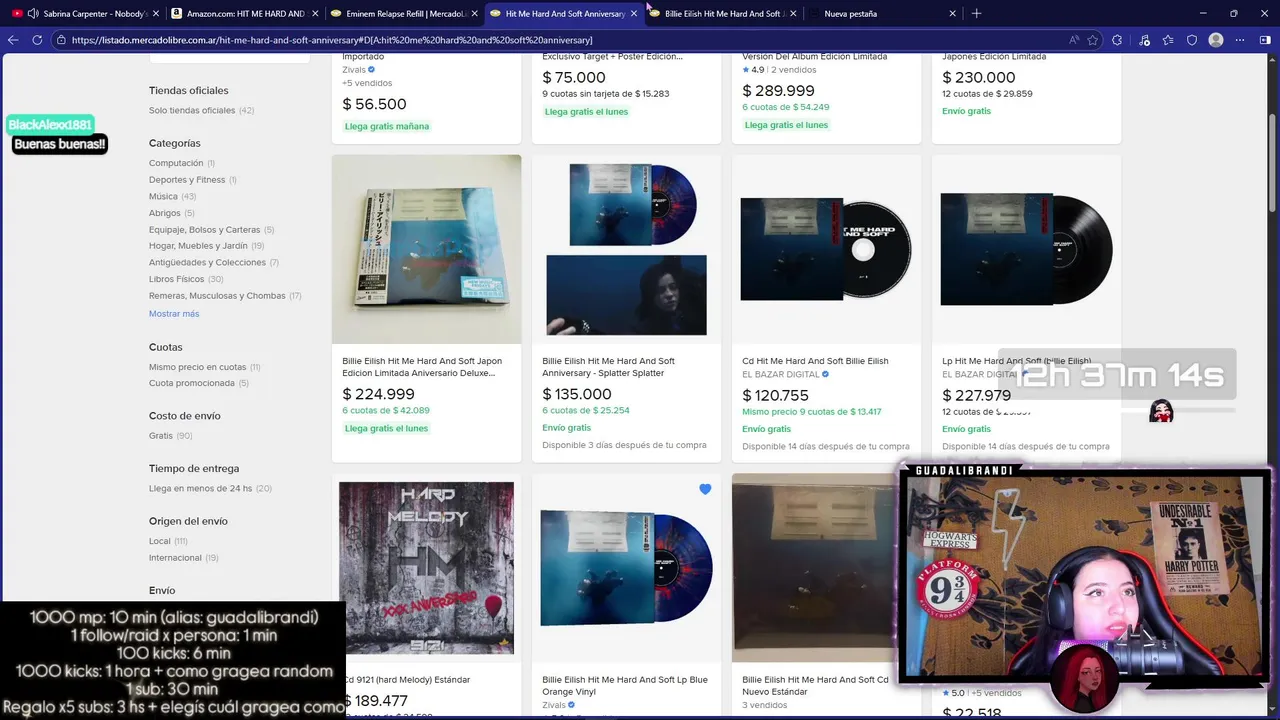Close the Nueva pestaña tab
Screen dimensions: 1280x720
952,13
